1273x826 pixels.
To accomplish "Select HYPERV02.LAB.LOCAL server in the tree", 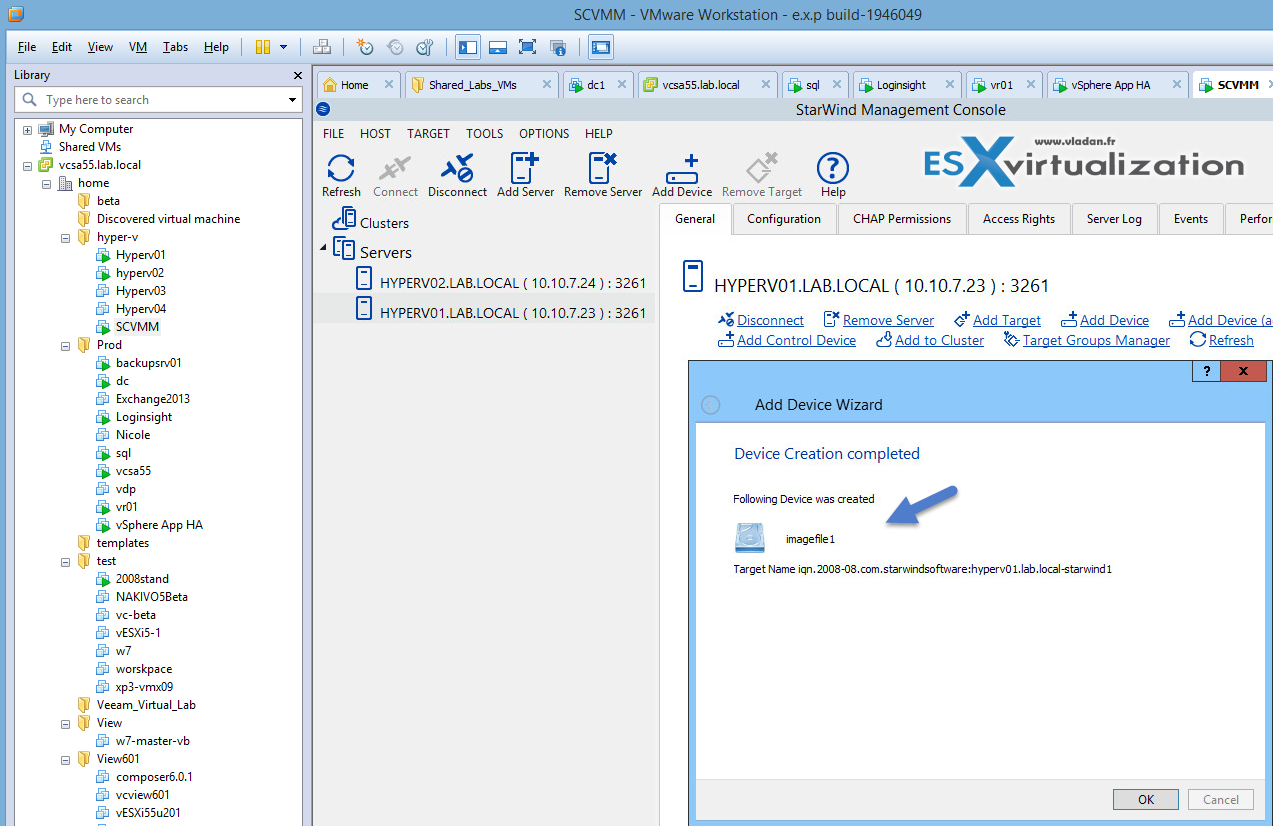I will point(513,283).
